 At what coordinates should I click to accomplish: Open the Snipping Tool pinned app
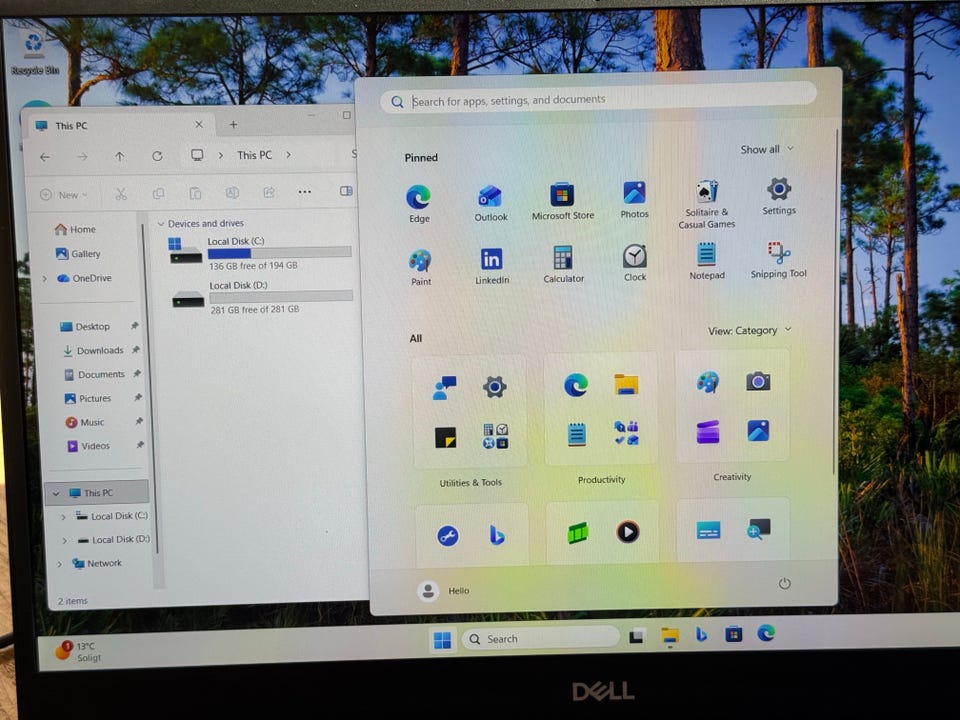(x=778, y=259)
